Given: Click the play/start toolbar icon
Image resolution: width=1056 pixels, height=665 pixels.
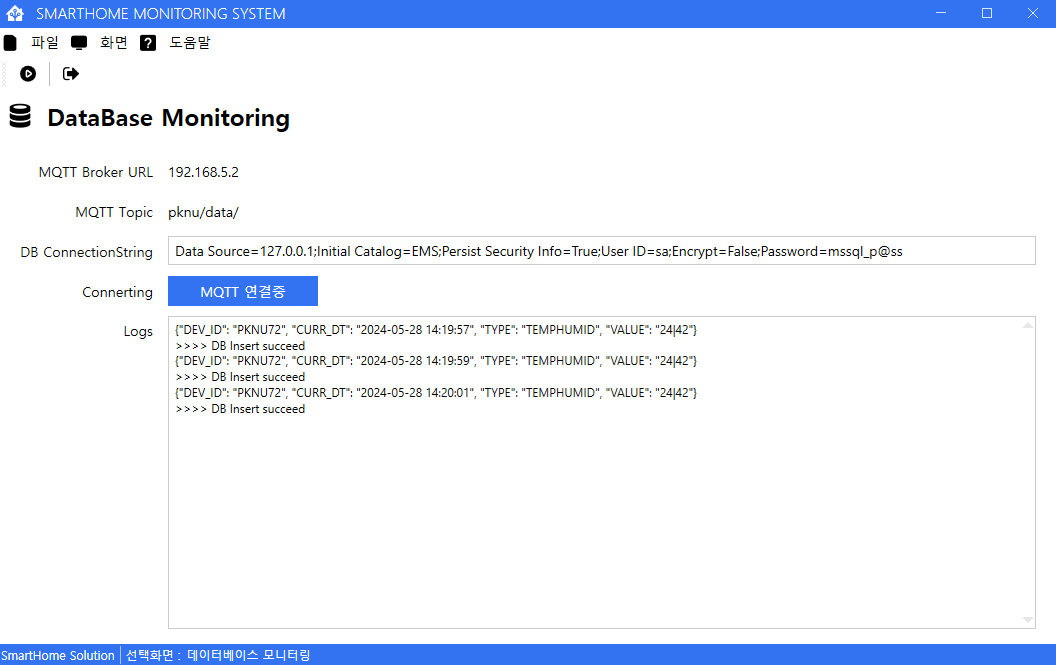Looking at the screenshot, I should click(28, 73).
